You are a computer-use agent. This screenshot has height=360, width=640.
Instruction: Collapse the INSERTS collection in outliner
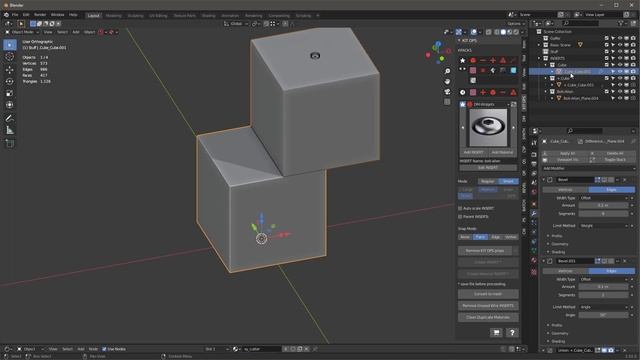point(539,58)
